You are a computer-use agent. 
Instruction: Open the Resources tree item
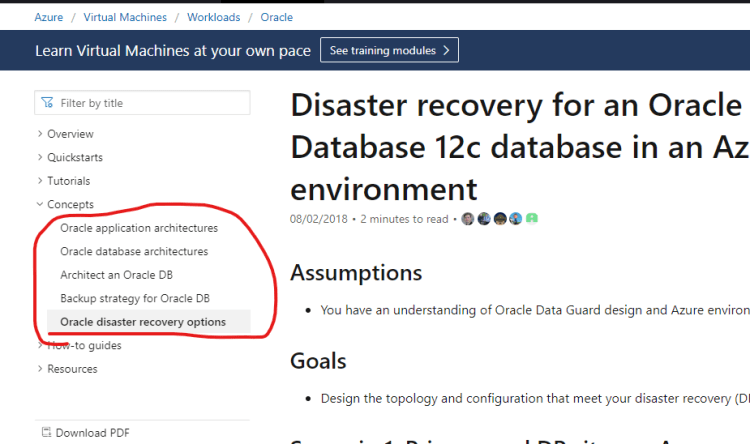(x=72, y=369)
